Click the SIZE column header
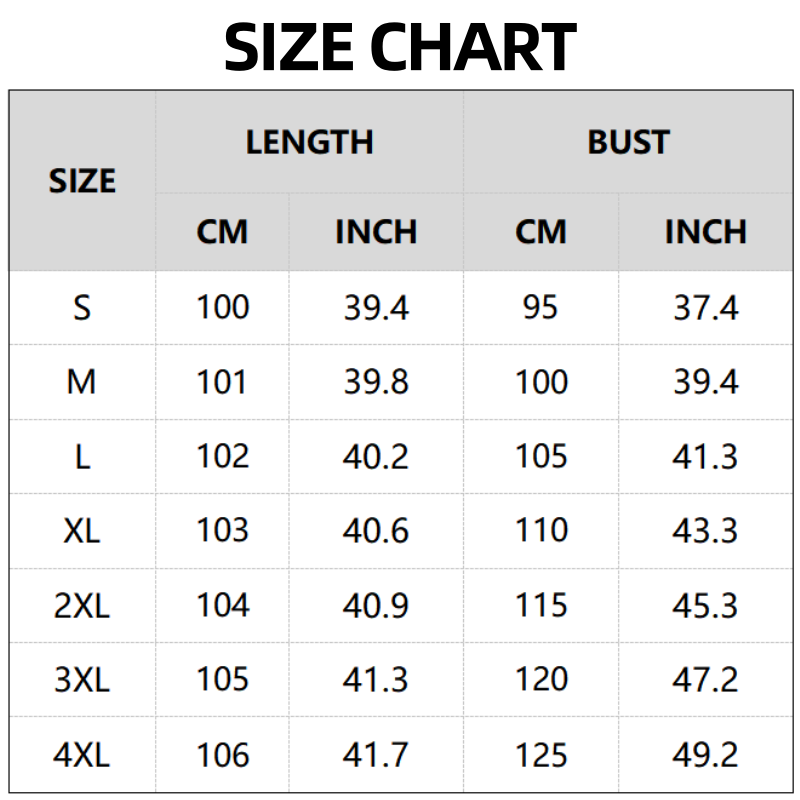The image size is (800, 800). click(x=82, y=181)
